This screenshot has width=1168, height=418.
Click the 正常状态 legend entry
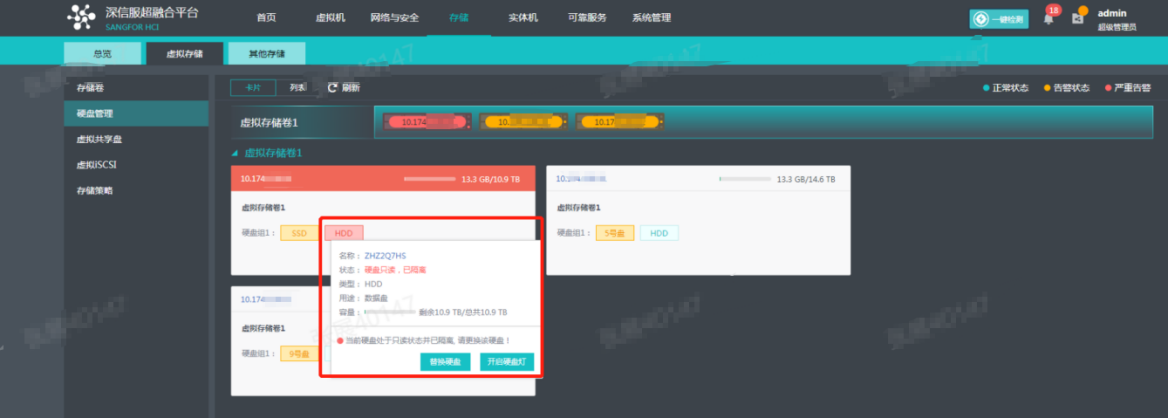[x=1006, y=88]
